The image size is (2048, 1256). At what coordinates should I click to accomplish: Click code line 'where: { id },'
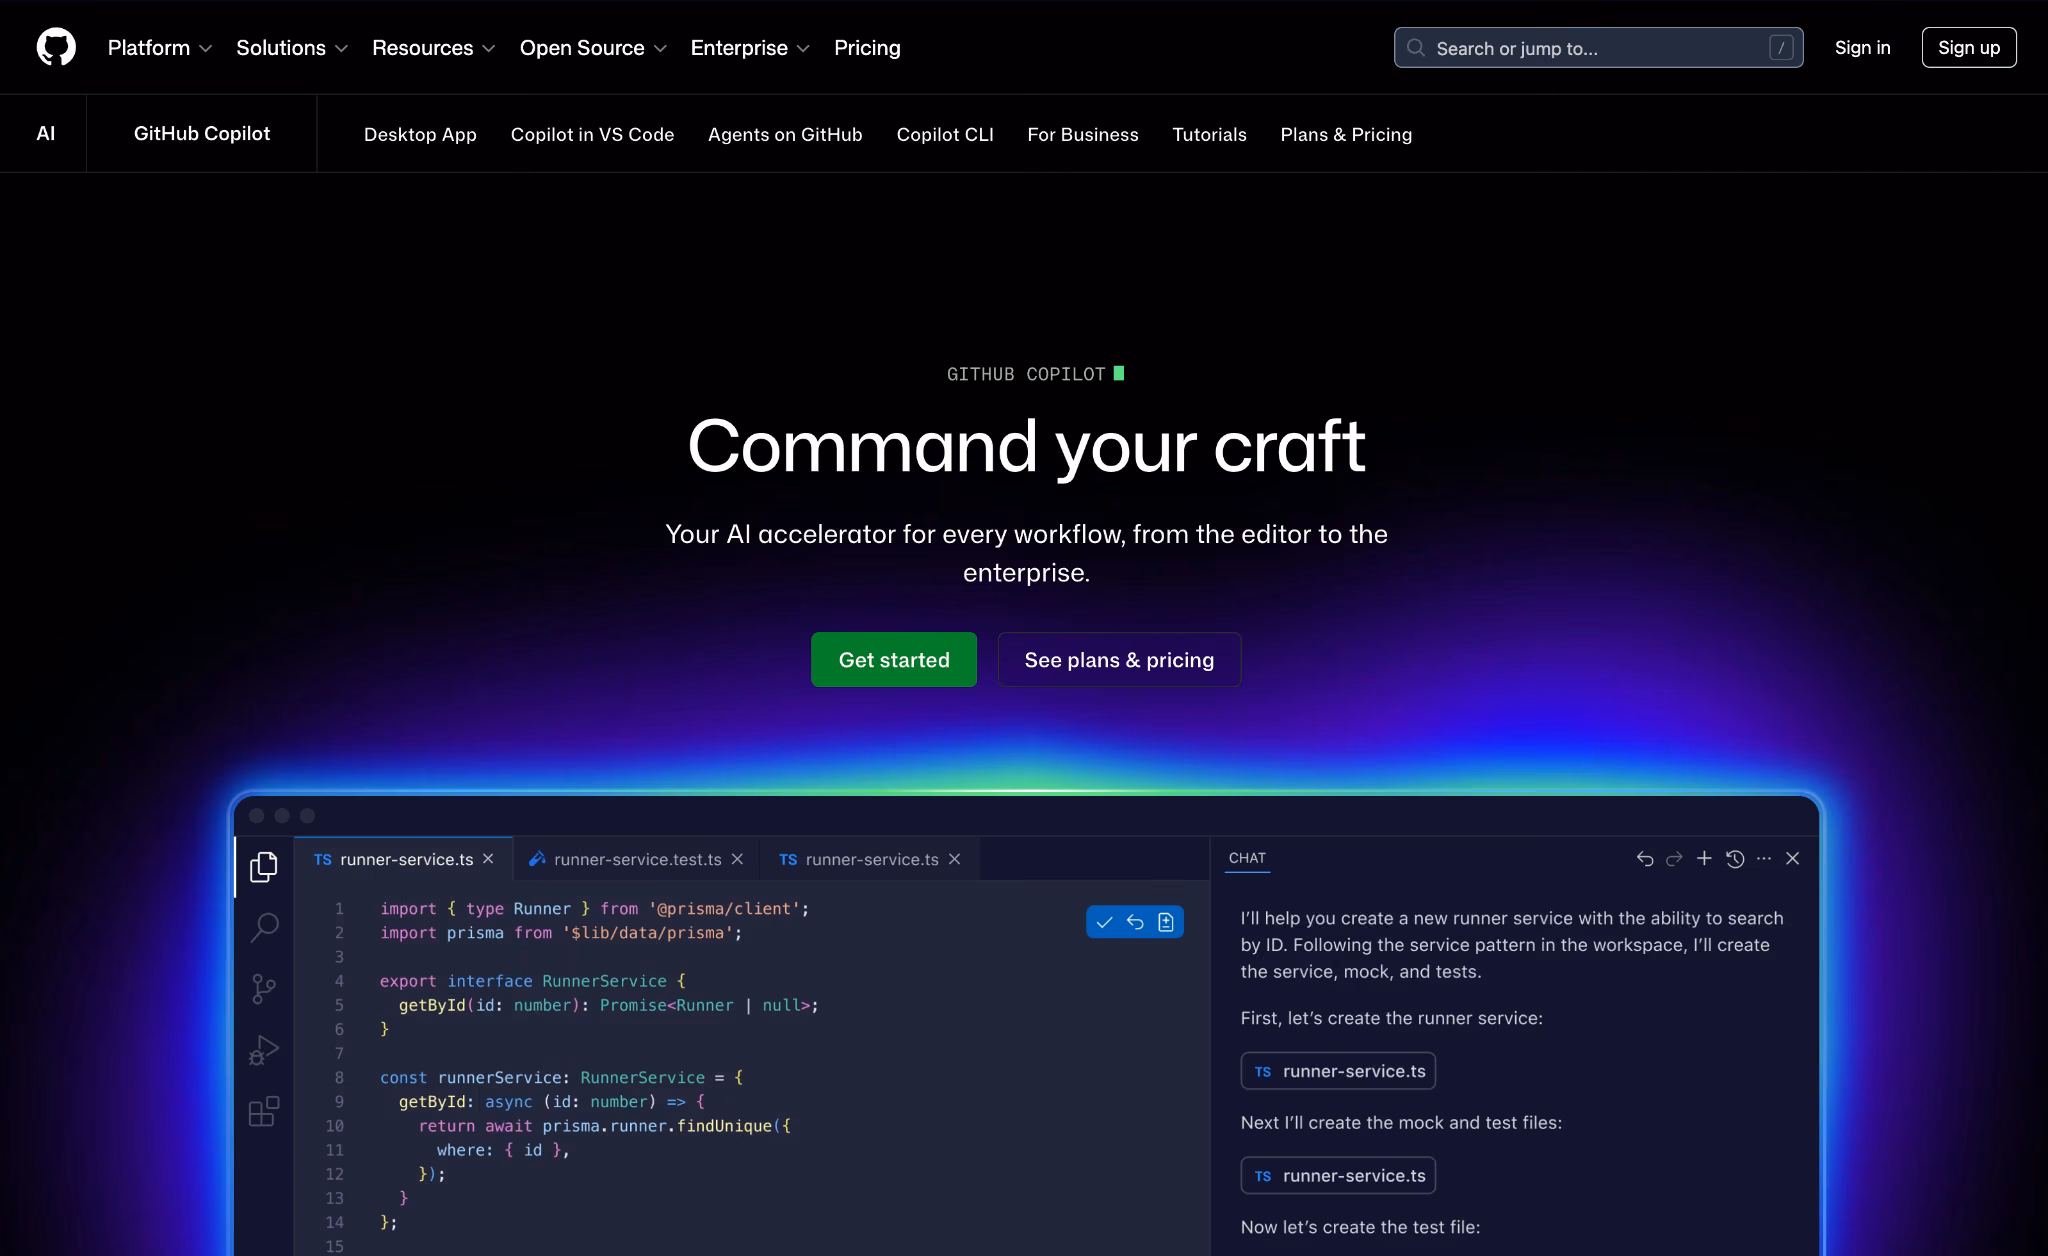(x=503, y=1150)
